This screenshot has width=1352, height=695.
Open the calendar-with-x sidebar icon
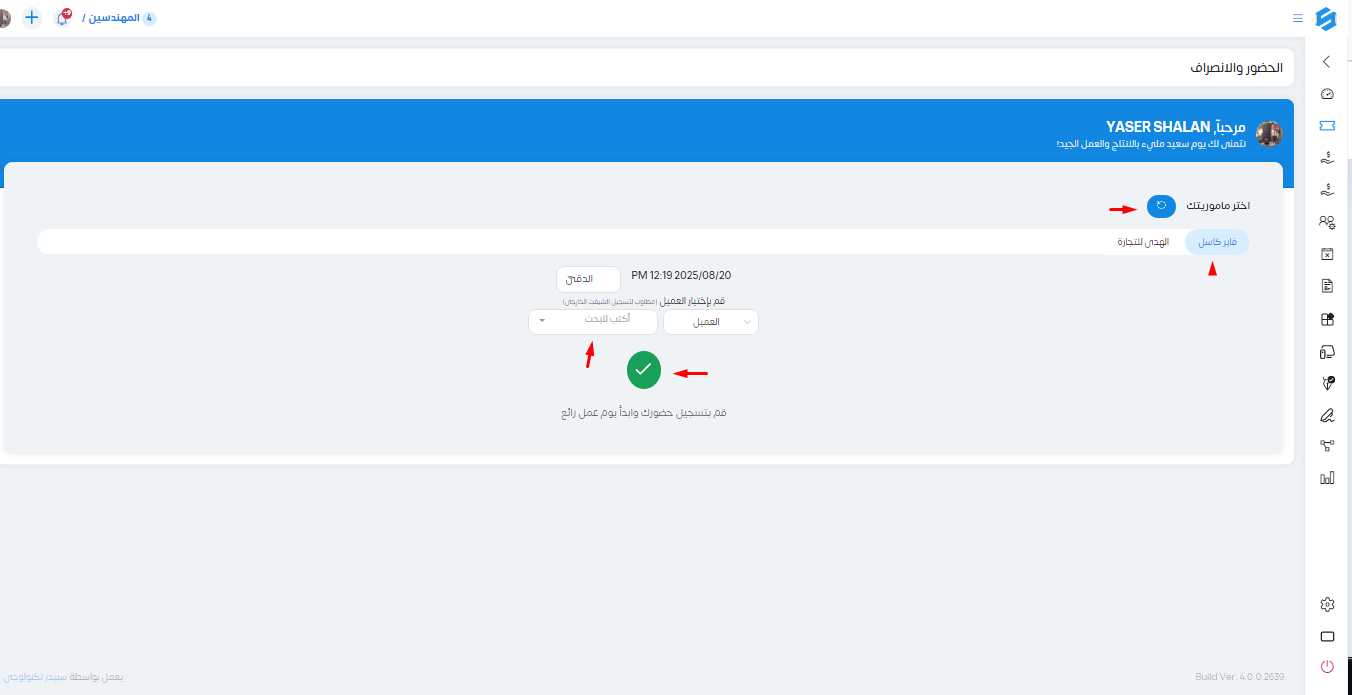pyautogui.click(x=1327, y=254)
